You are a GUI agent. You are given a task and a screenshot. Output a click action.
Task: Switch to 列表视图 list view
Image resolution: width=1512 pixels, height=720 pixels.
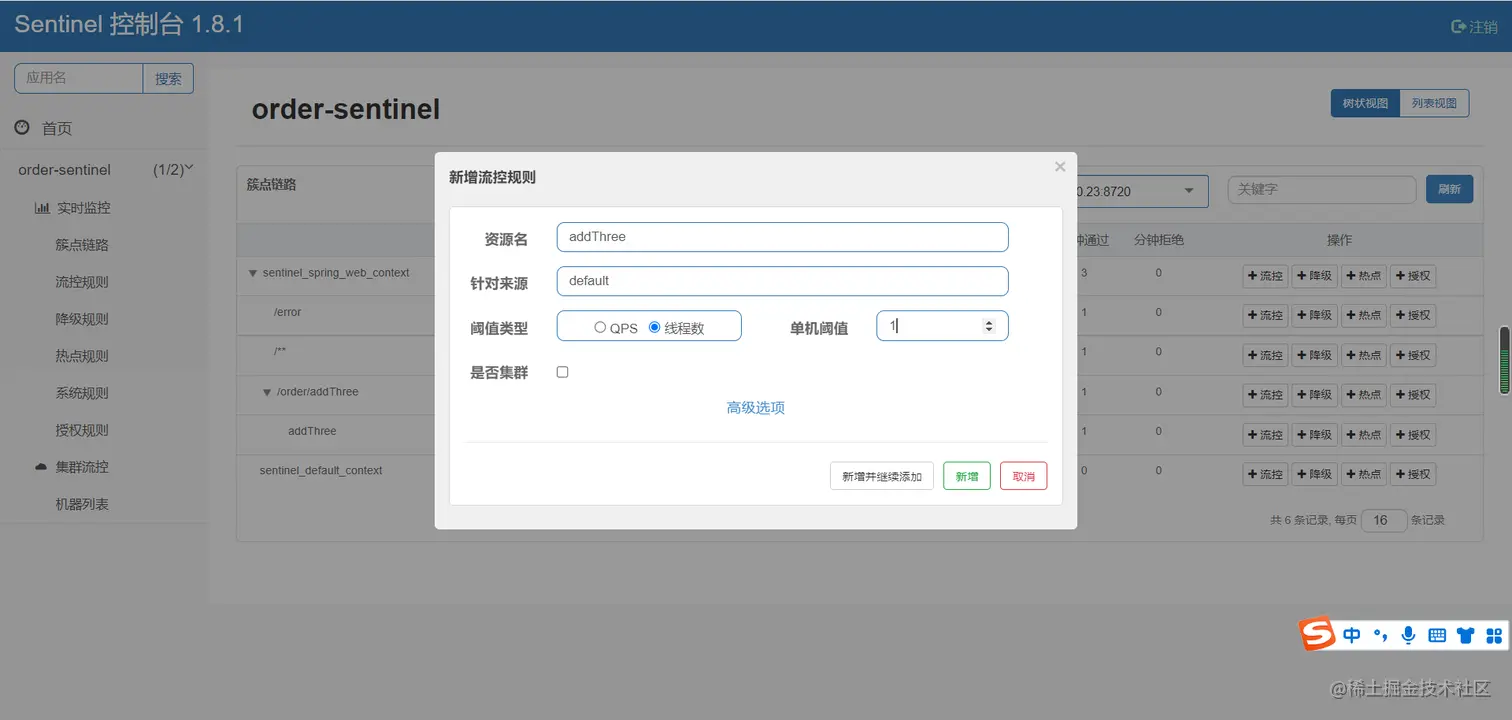[x=1434, y=103]
